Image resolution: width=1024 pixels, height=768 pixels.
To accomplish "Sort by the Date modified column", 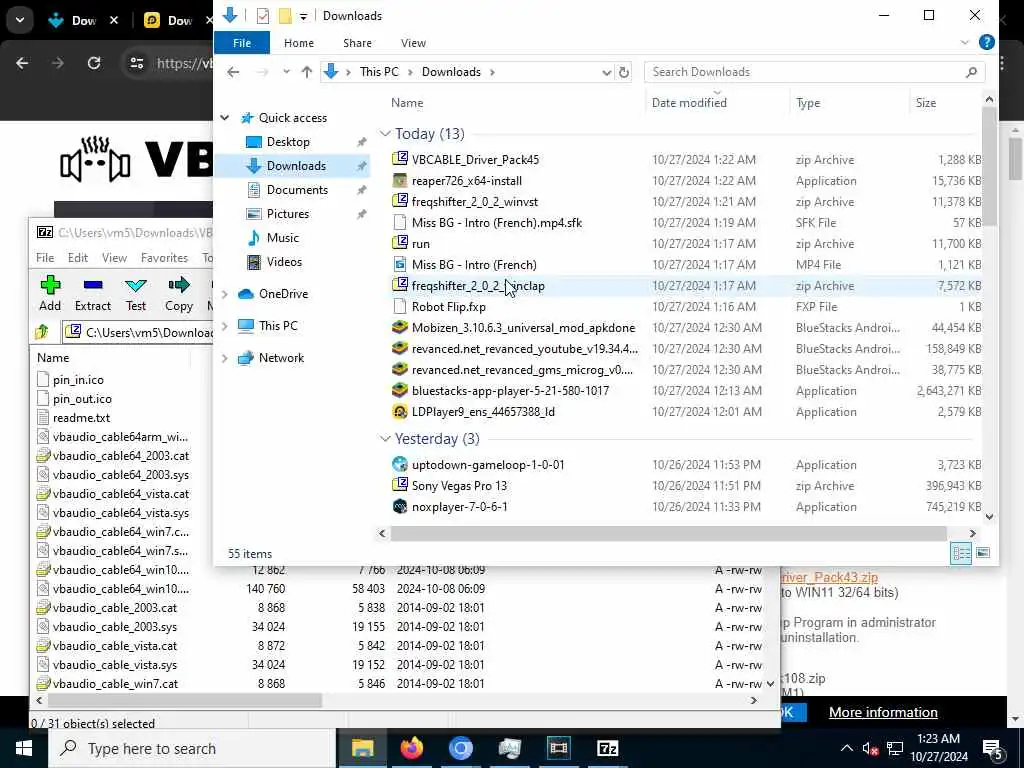I will click(689, 103).
